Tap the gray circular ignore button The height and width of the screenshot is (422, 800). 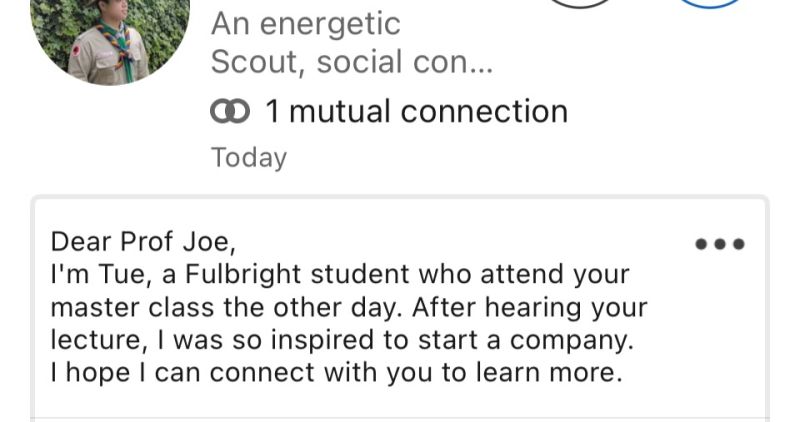579,3
